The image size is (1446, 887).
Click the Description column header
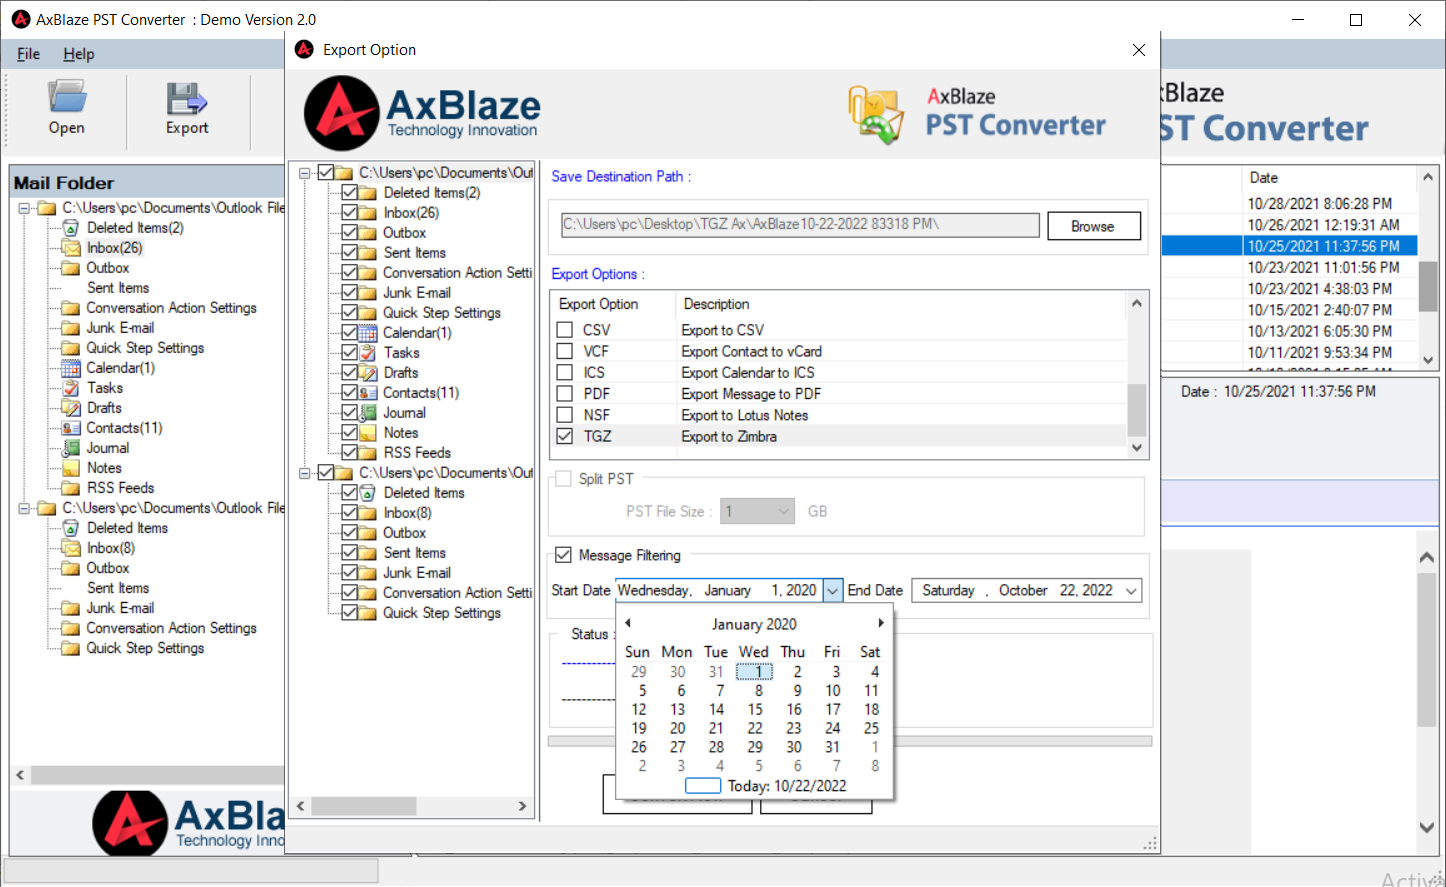(716, 304)
